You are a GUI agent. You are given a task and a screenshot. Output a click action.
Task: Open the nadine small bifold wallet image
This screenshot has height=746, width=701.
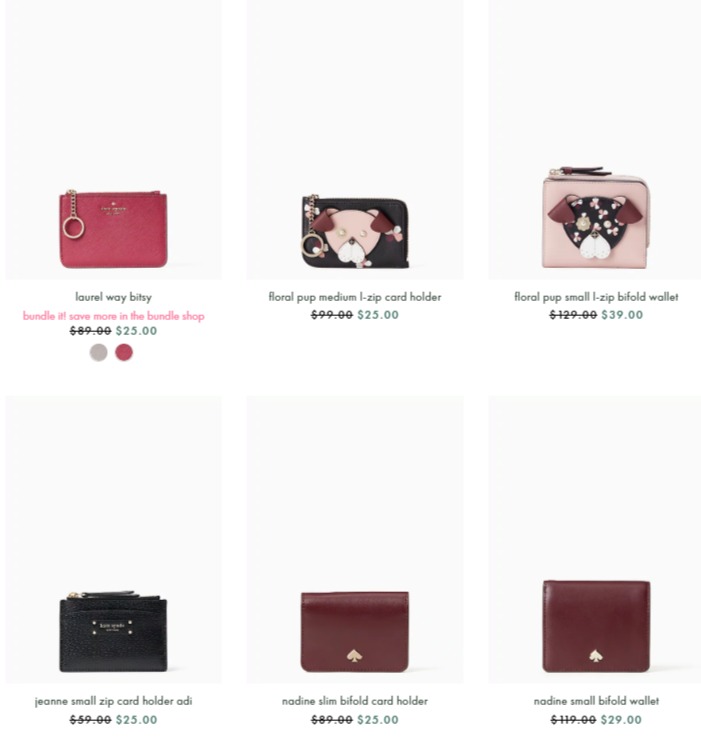[595, 540]
